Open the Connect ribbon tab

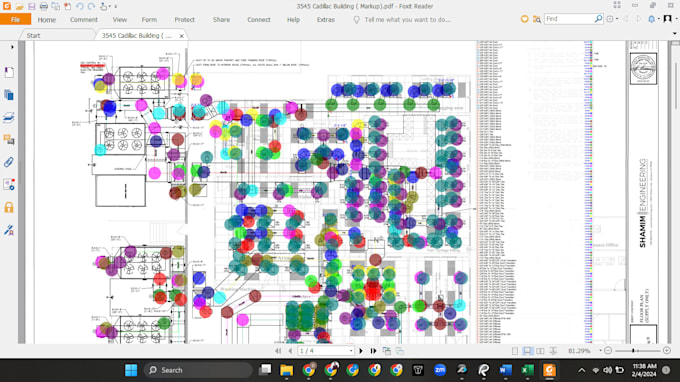(258, 20)
